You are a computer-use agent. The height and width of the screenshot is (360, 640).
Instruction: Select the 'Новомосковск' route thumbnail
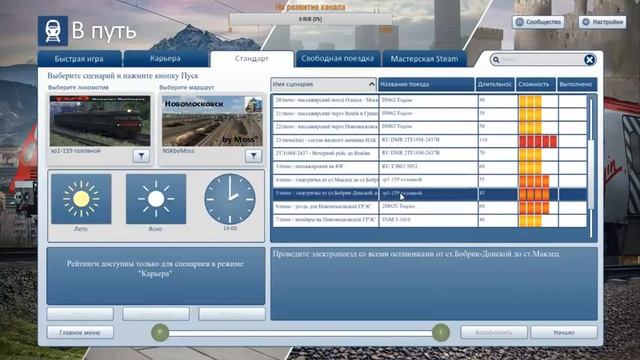[212, 121]
